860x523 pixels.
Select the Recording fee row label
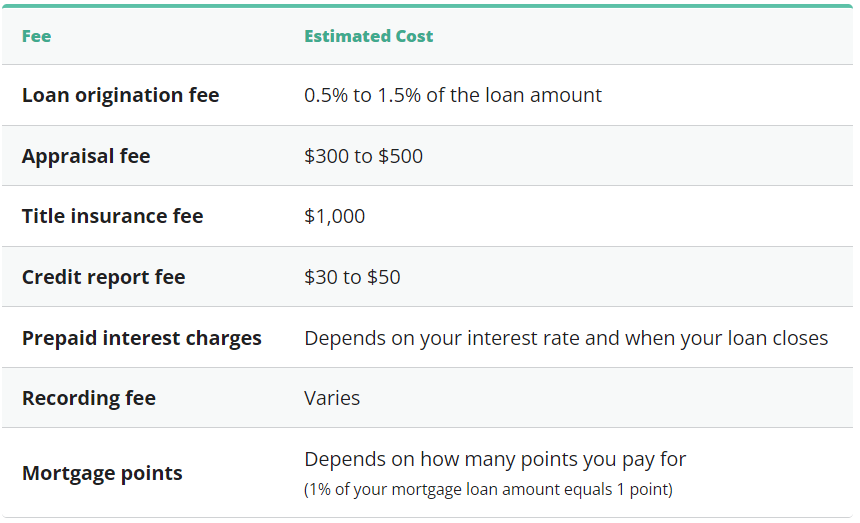point(89,399)
